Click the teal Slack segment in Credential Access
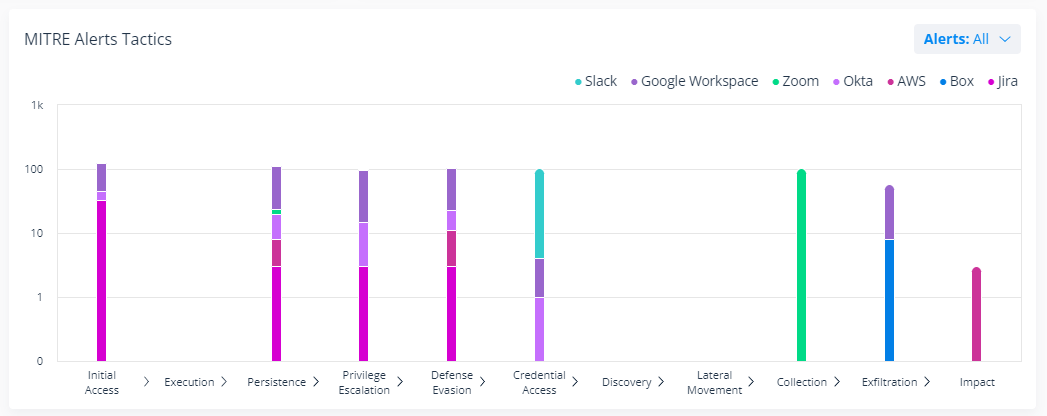Image resolution: width=1047 pixels, height=416 pixels. click(x=539, y=214)
